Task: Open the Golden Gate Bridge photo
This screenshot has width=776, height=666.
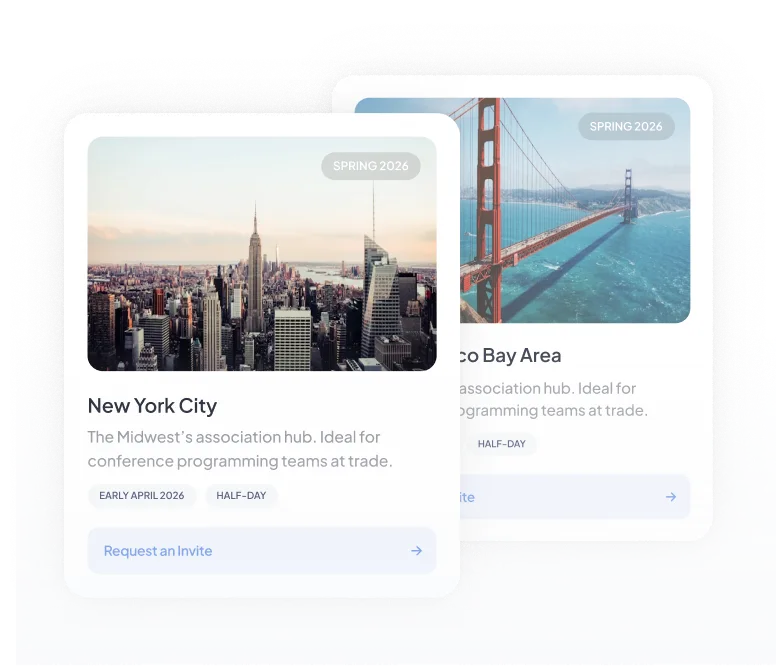Action: pyautogui.click(x=575, y=210)
